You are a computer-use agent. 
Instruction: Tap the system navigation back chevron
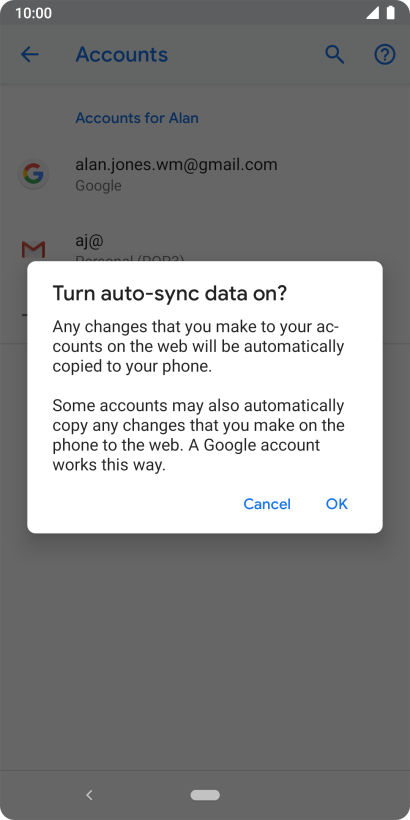tap(89, 795)
